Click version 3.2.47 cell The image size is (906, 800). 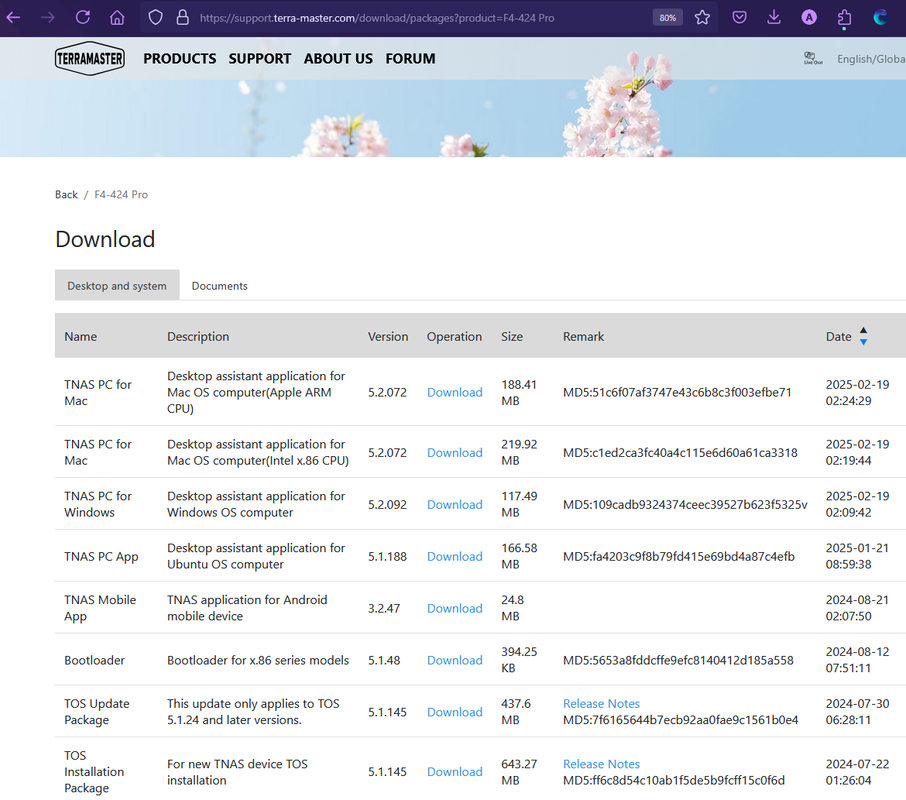pyautogui.click(x=384, y=608)
